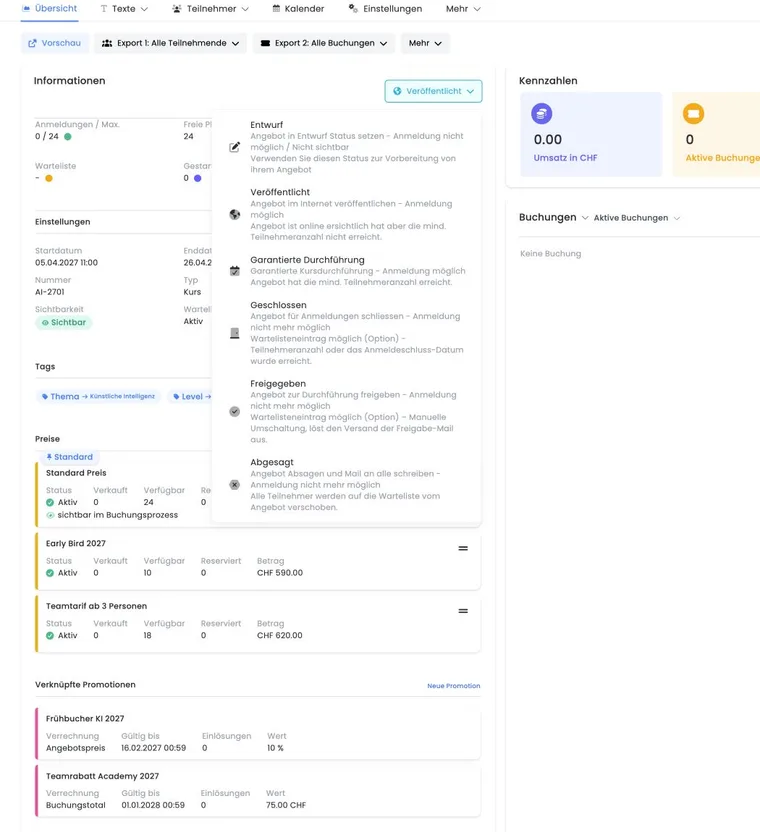Click the Standard Preis title

coord(76,473)
